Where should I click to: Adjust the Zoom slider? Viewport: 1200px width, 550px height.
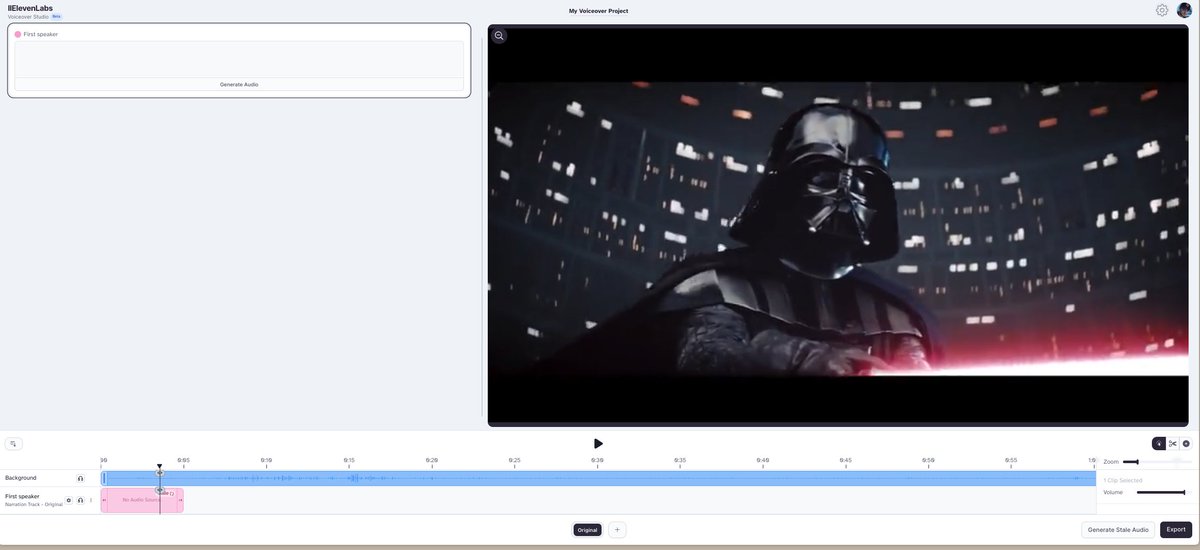[1155, 462]
